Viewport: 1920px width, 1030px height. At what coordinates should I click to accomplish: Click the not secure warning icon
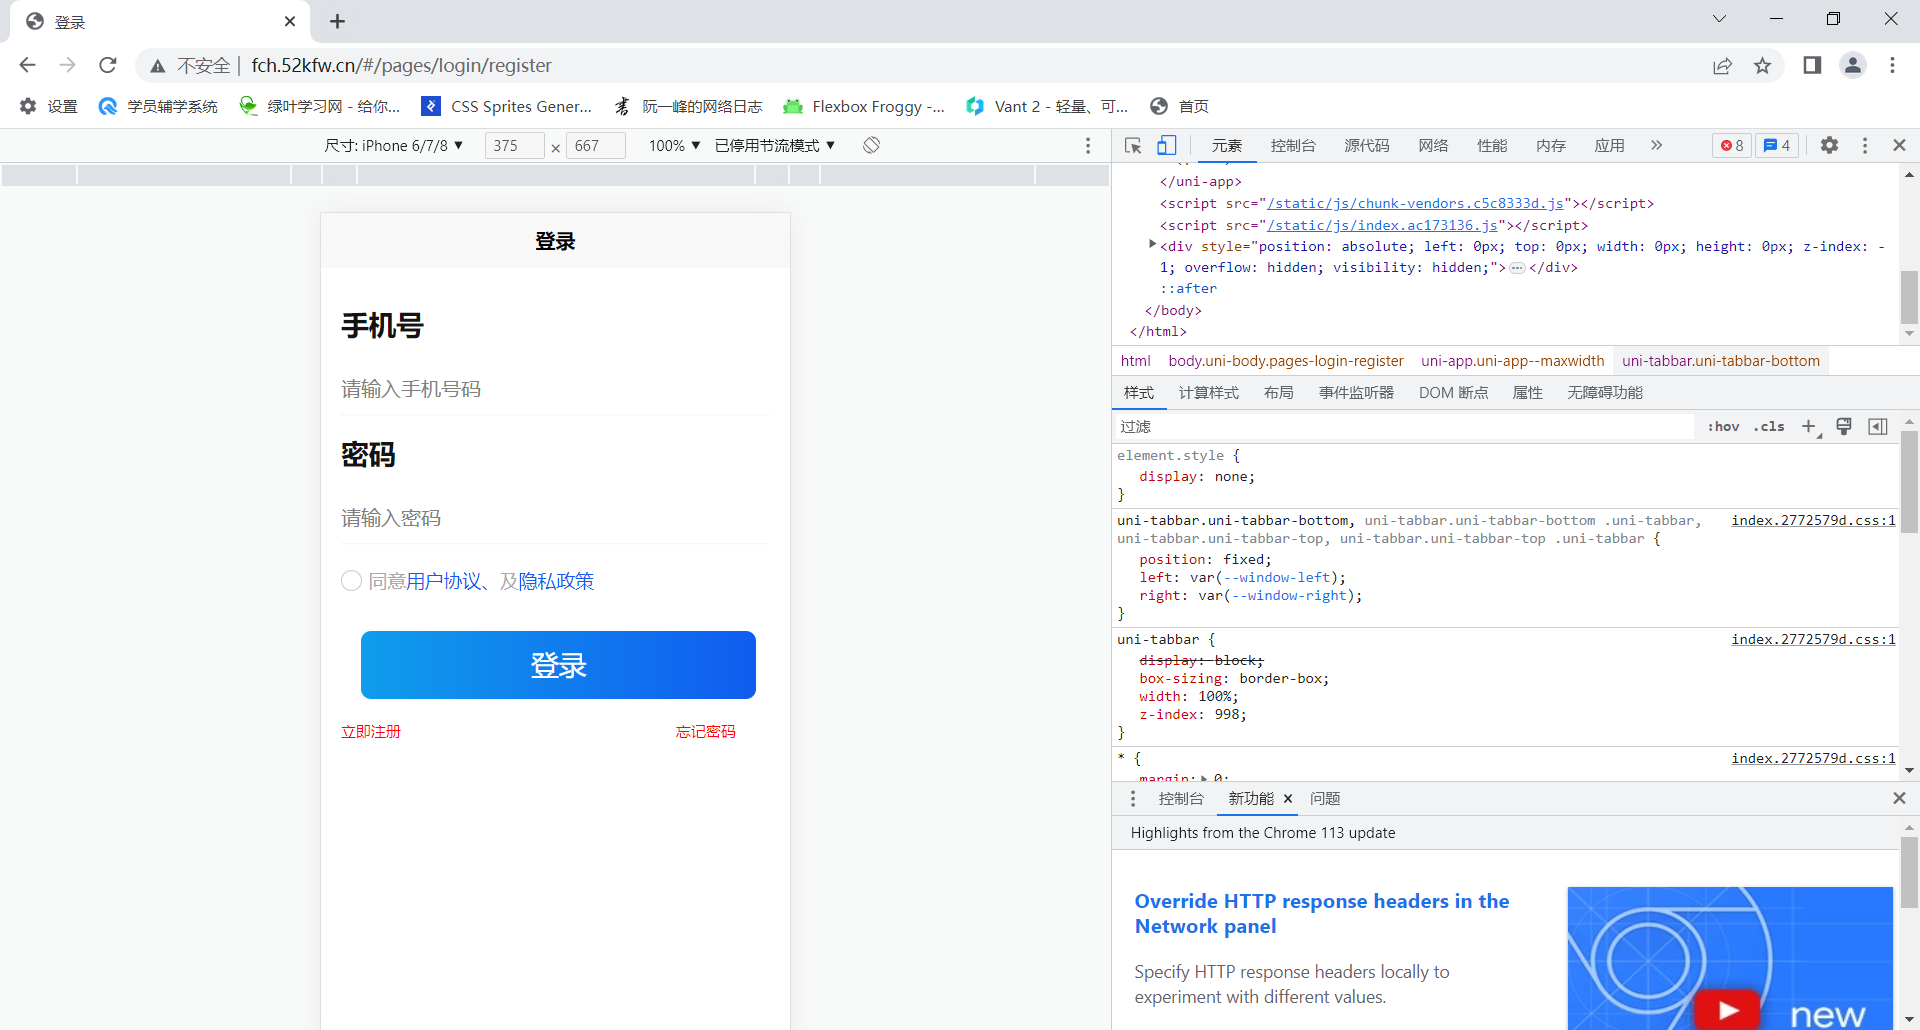(x=158, y=66)
